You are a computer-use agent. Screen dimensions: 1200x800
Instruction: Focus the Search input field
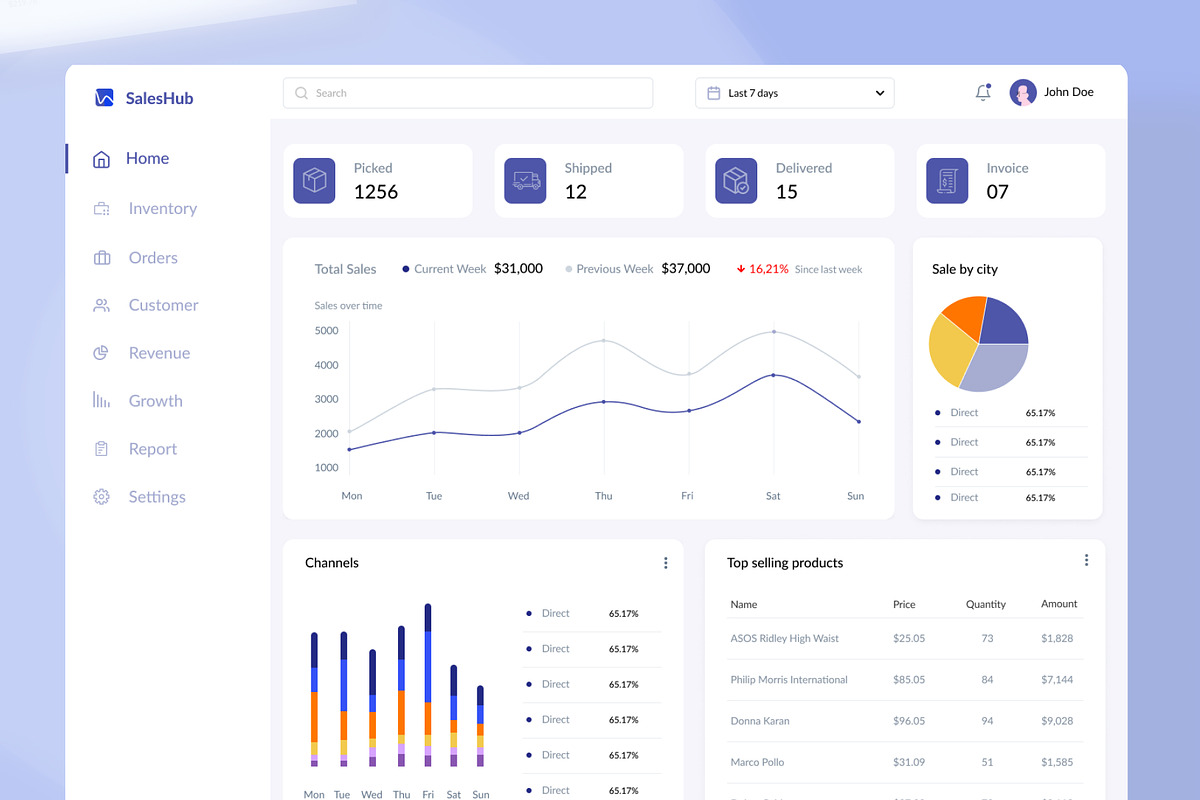pos(468,93)
